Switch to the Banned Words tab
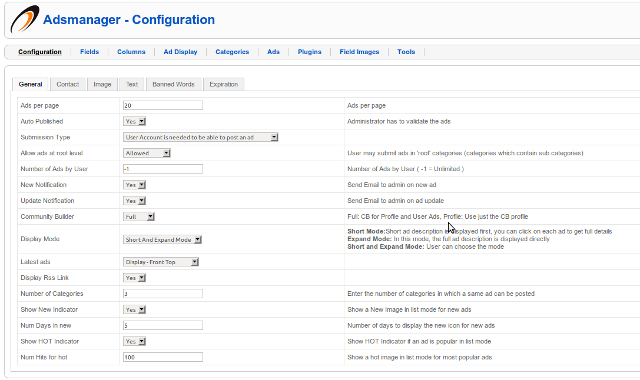 click(x=173, y=84)
